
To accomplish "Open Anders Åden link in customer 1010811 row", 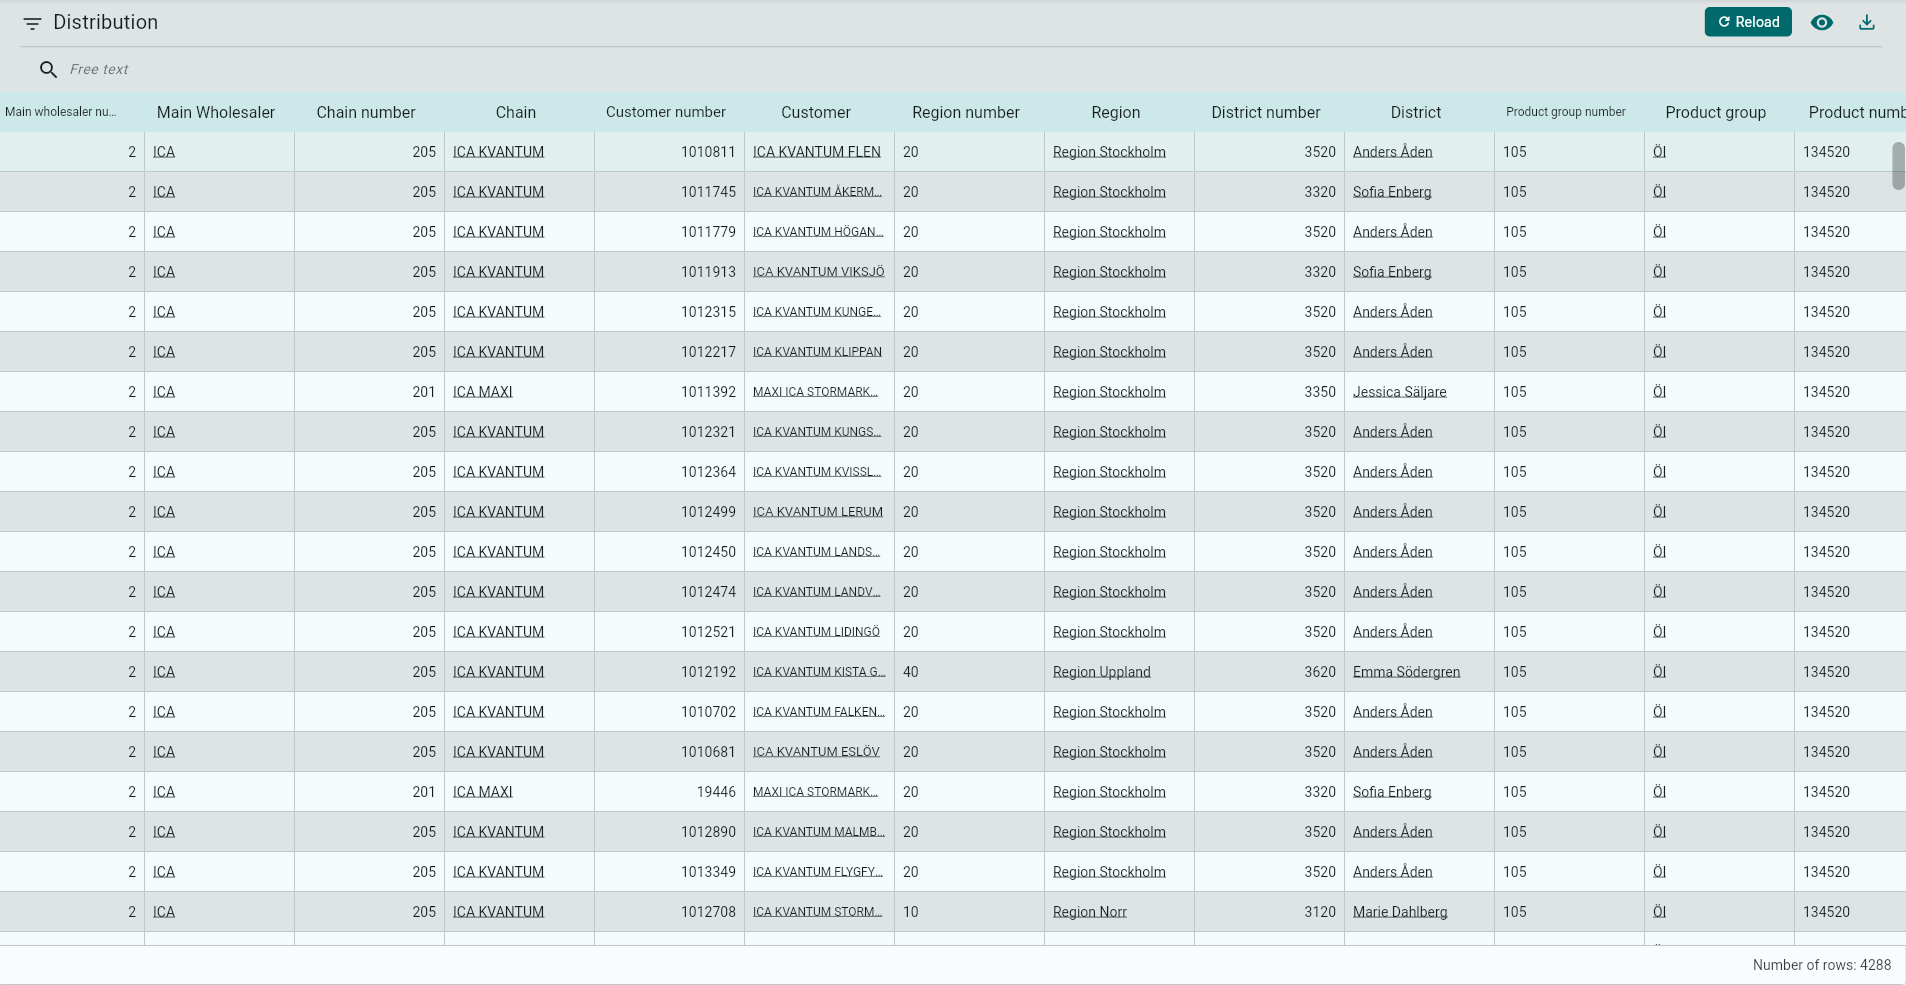I will [x=1393, y=152].
